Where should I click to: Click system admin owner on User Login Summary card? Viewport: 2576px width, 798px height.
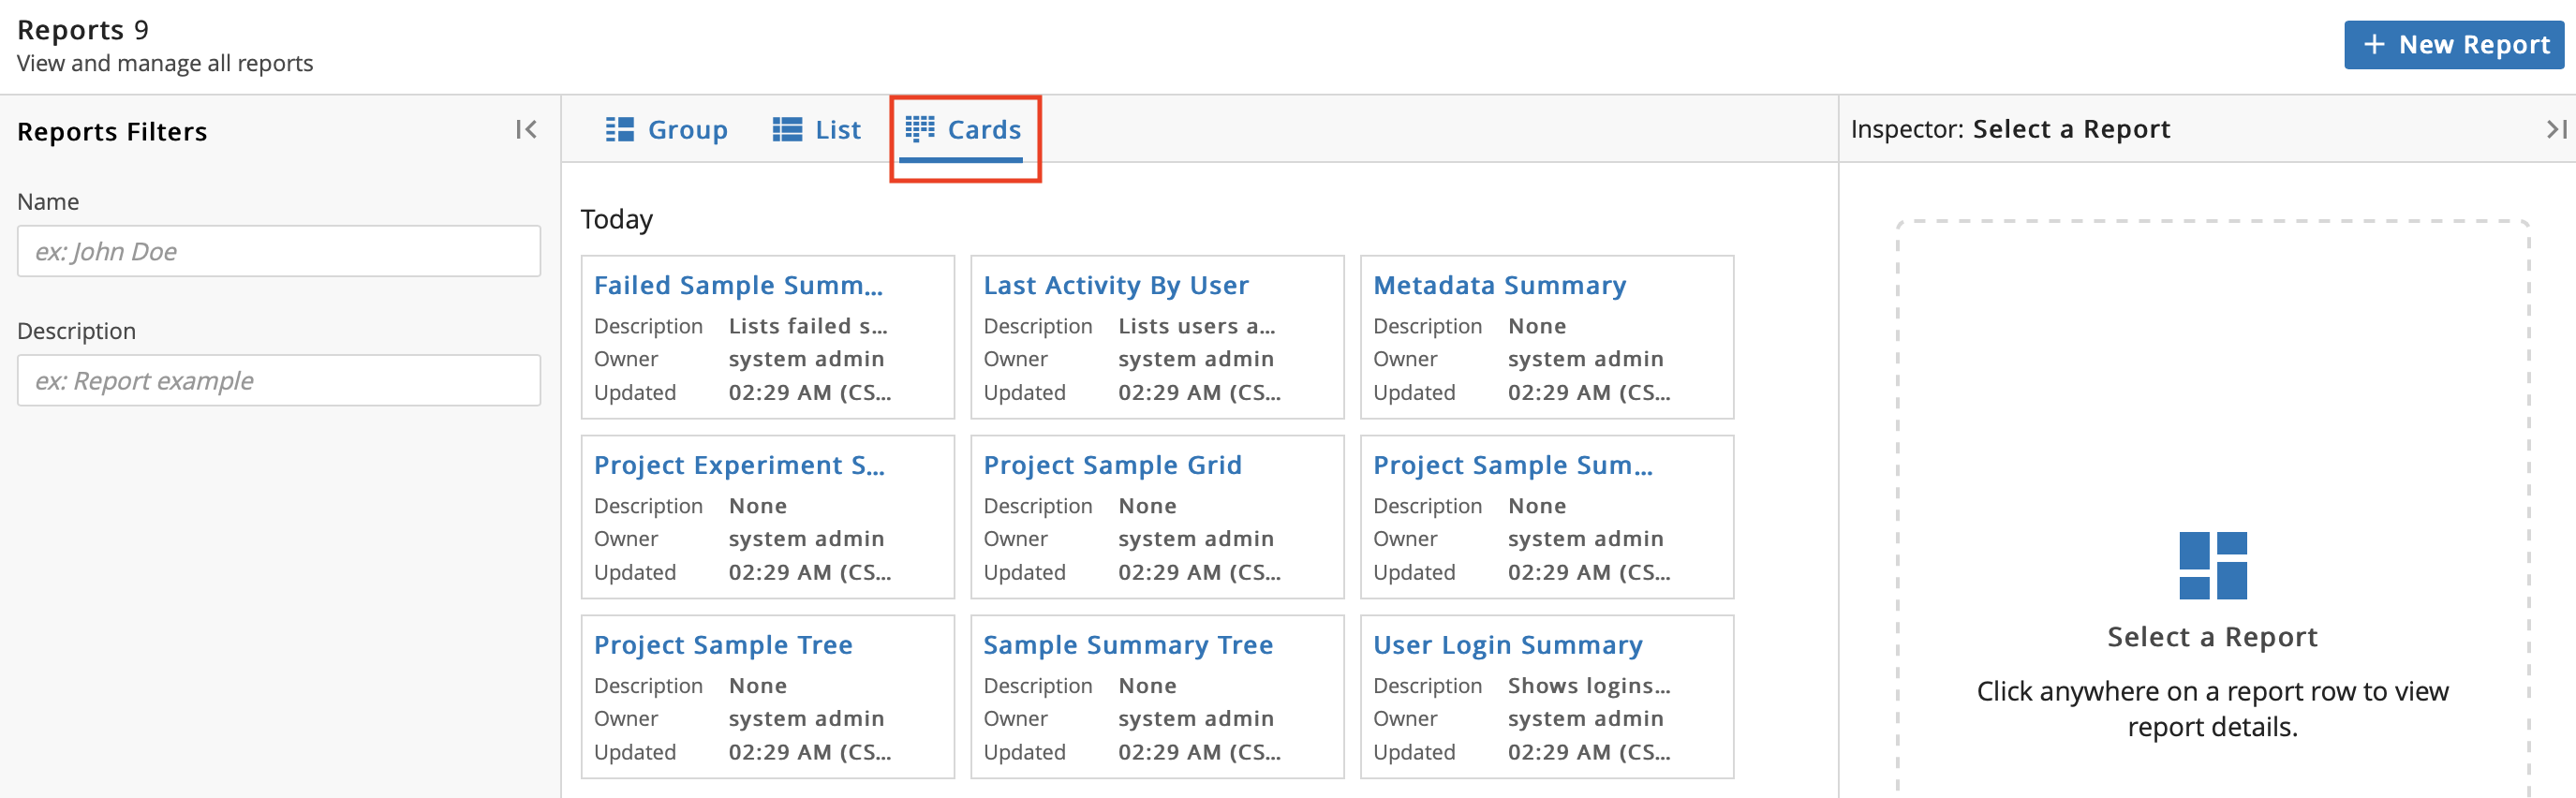point(1586,719)
